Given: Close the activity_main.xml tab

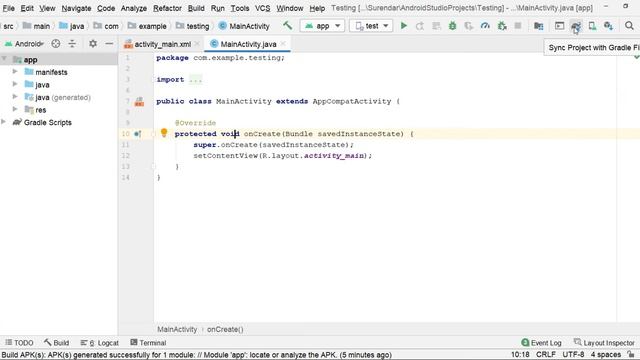Looking at the screenshot, I should click(x=197, y=43).
